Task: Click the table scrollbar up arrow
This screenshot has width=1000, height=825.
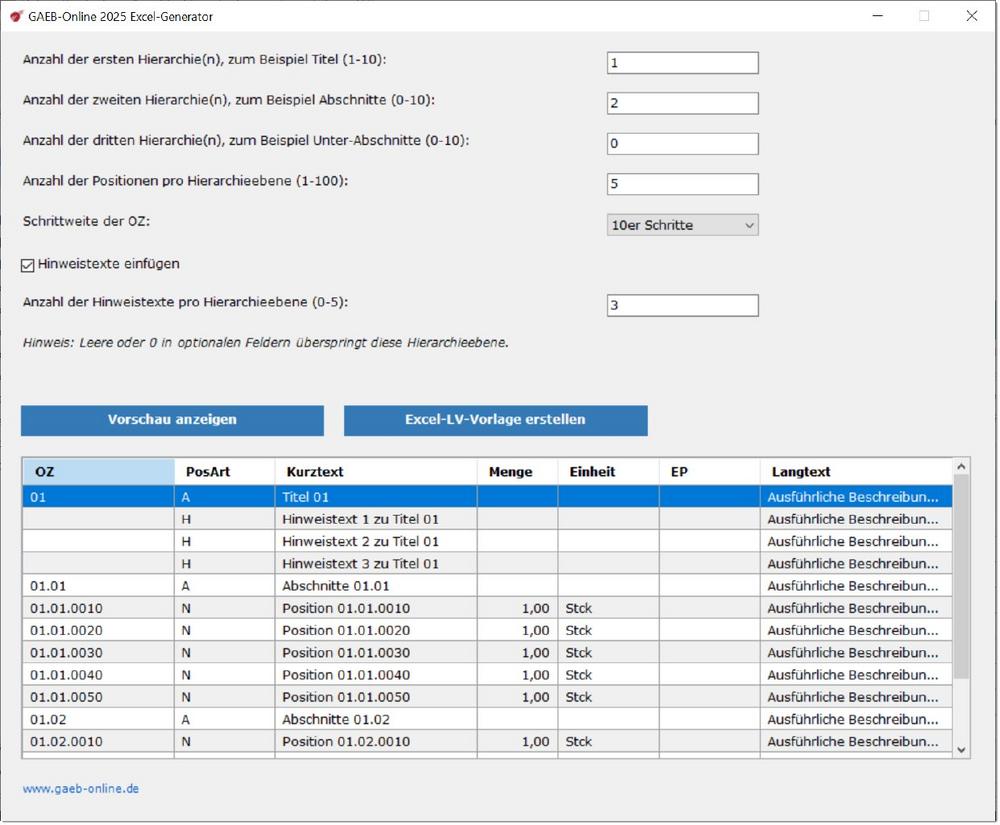Action: [961, 467]
